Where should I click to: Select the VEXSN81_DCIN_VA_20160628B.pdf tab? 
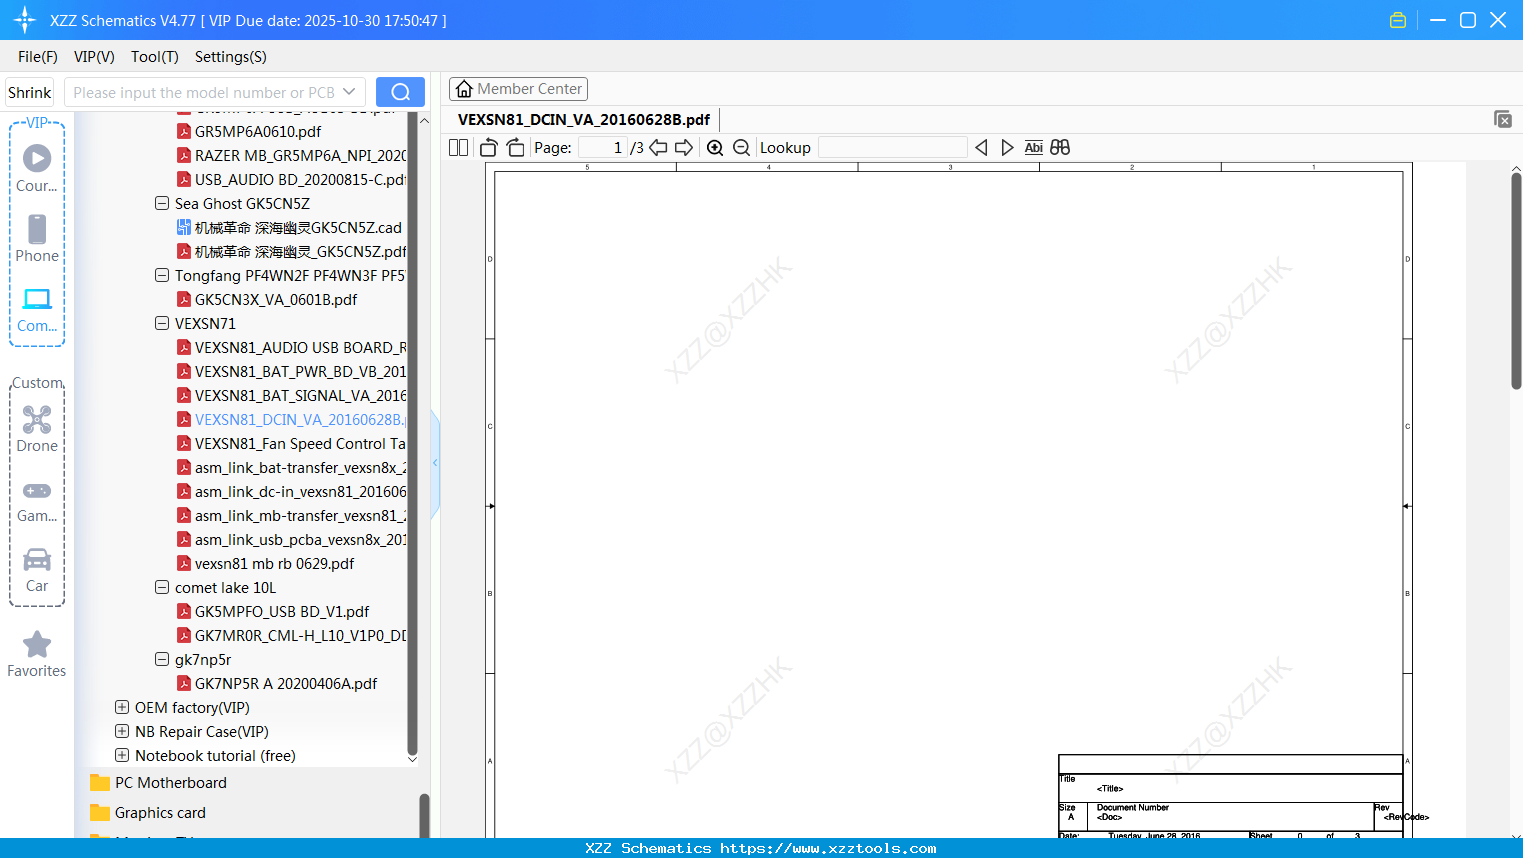(x=584, y=120)
